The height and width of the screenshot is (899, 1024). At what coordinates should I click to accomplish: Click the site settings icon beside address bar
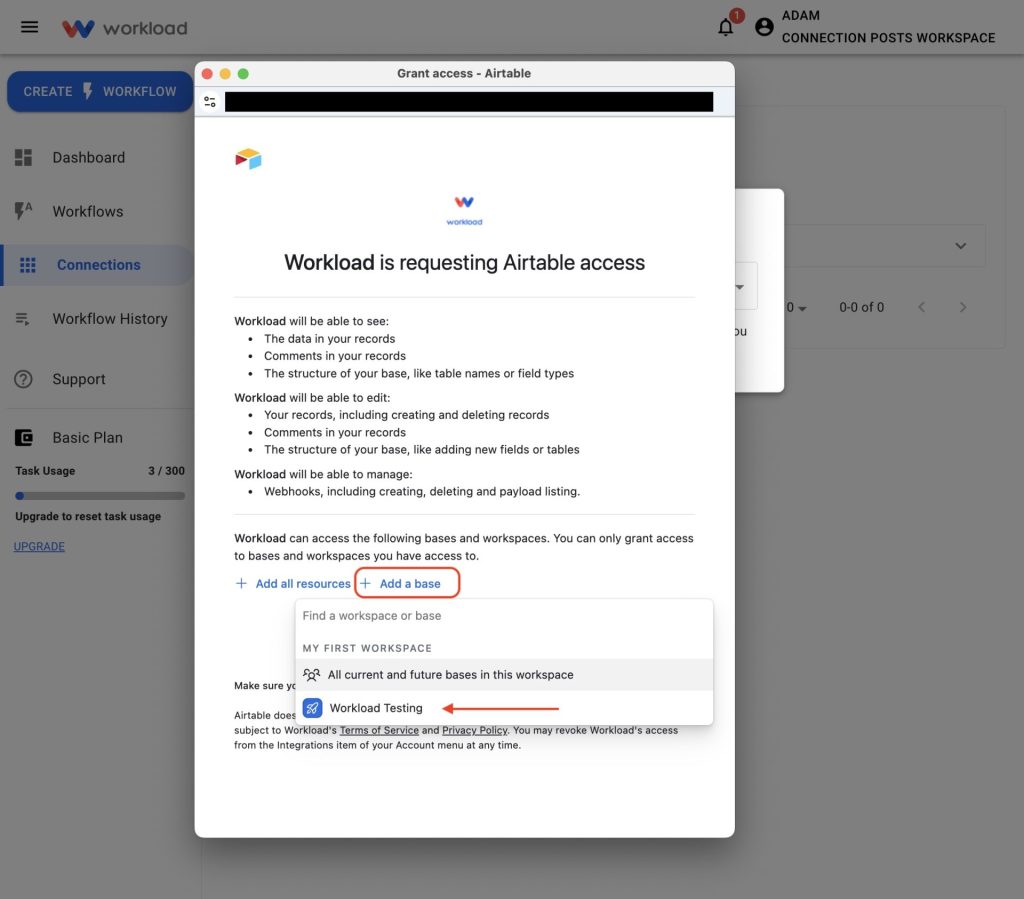point(210,102)
